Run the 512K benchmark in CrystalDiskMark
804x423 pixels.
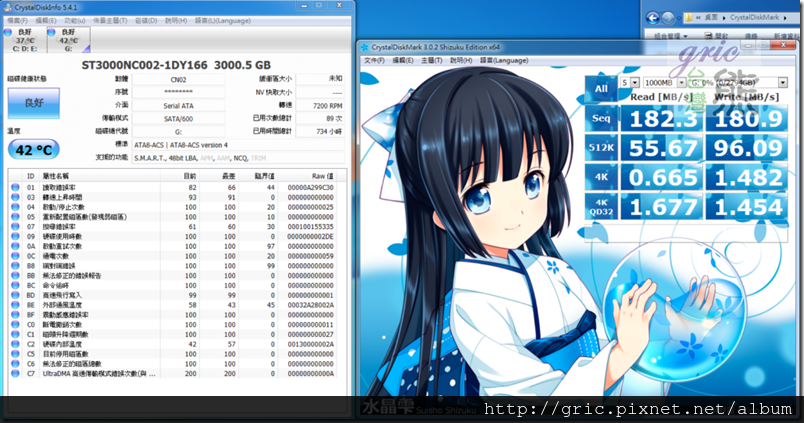click(x=601, y=148)
